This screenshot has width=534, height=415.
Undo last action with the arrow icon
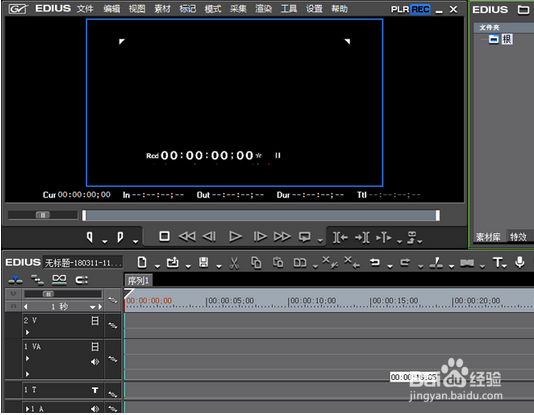pyautogui.click(x=375, y=262)
